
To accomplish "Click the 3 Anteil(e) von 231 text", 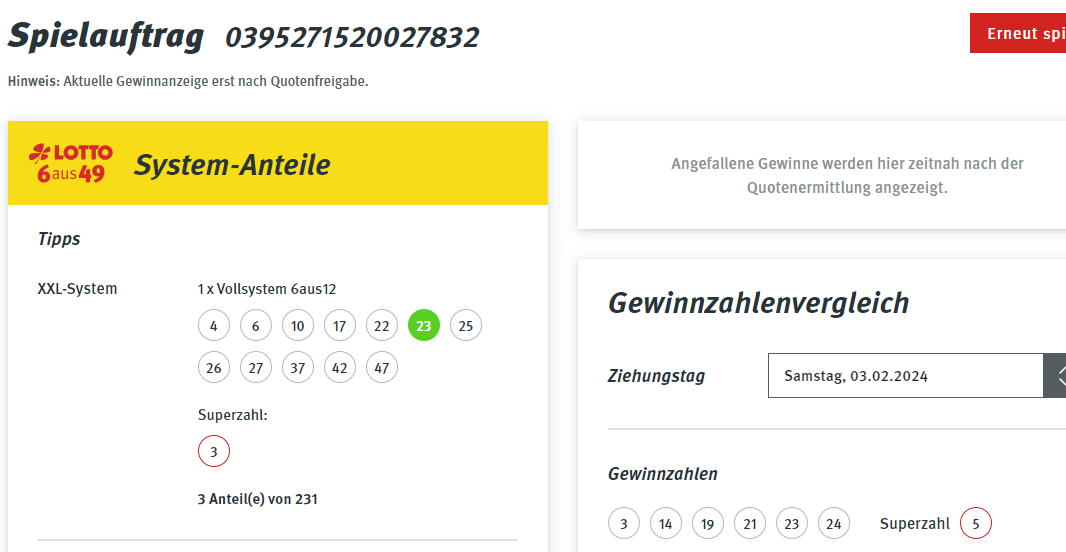I will (258, 499).
